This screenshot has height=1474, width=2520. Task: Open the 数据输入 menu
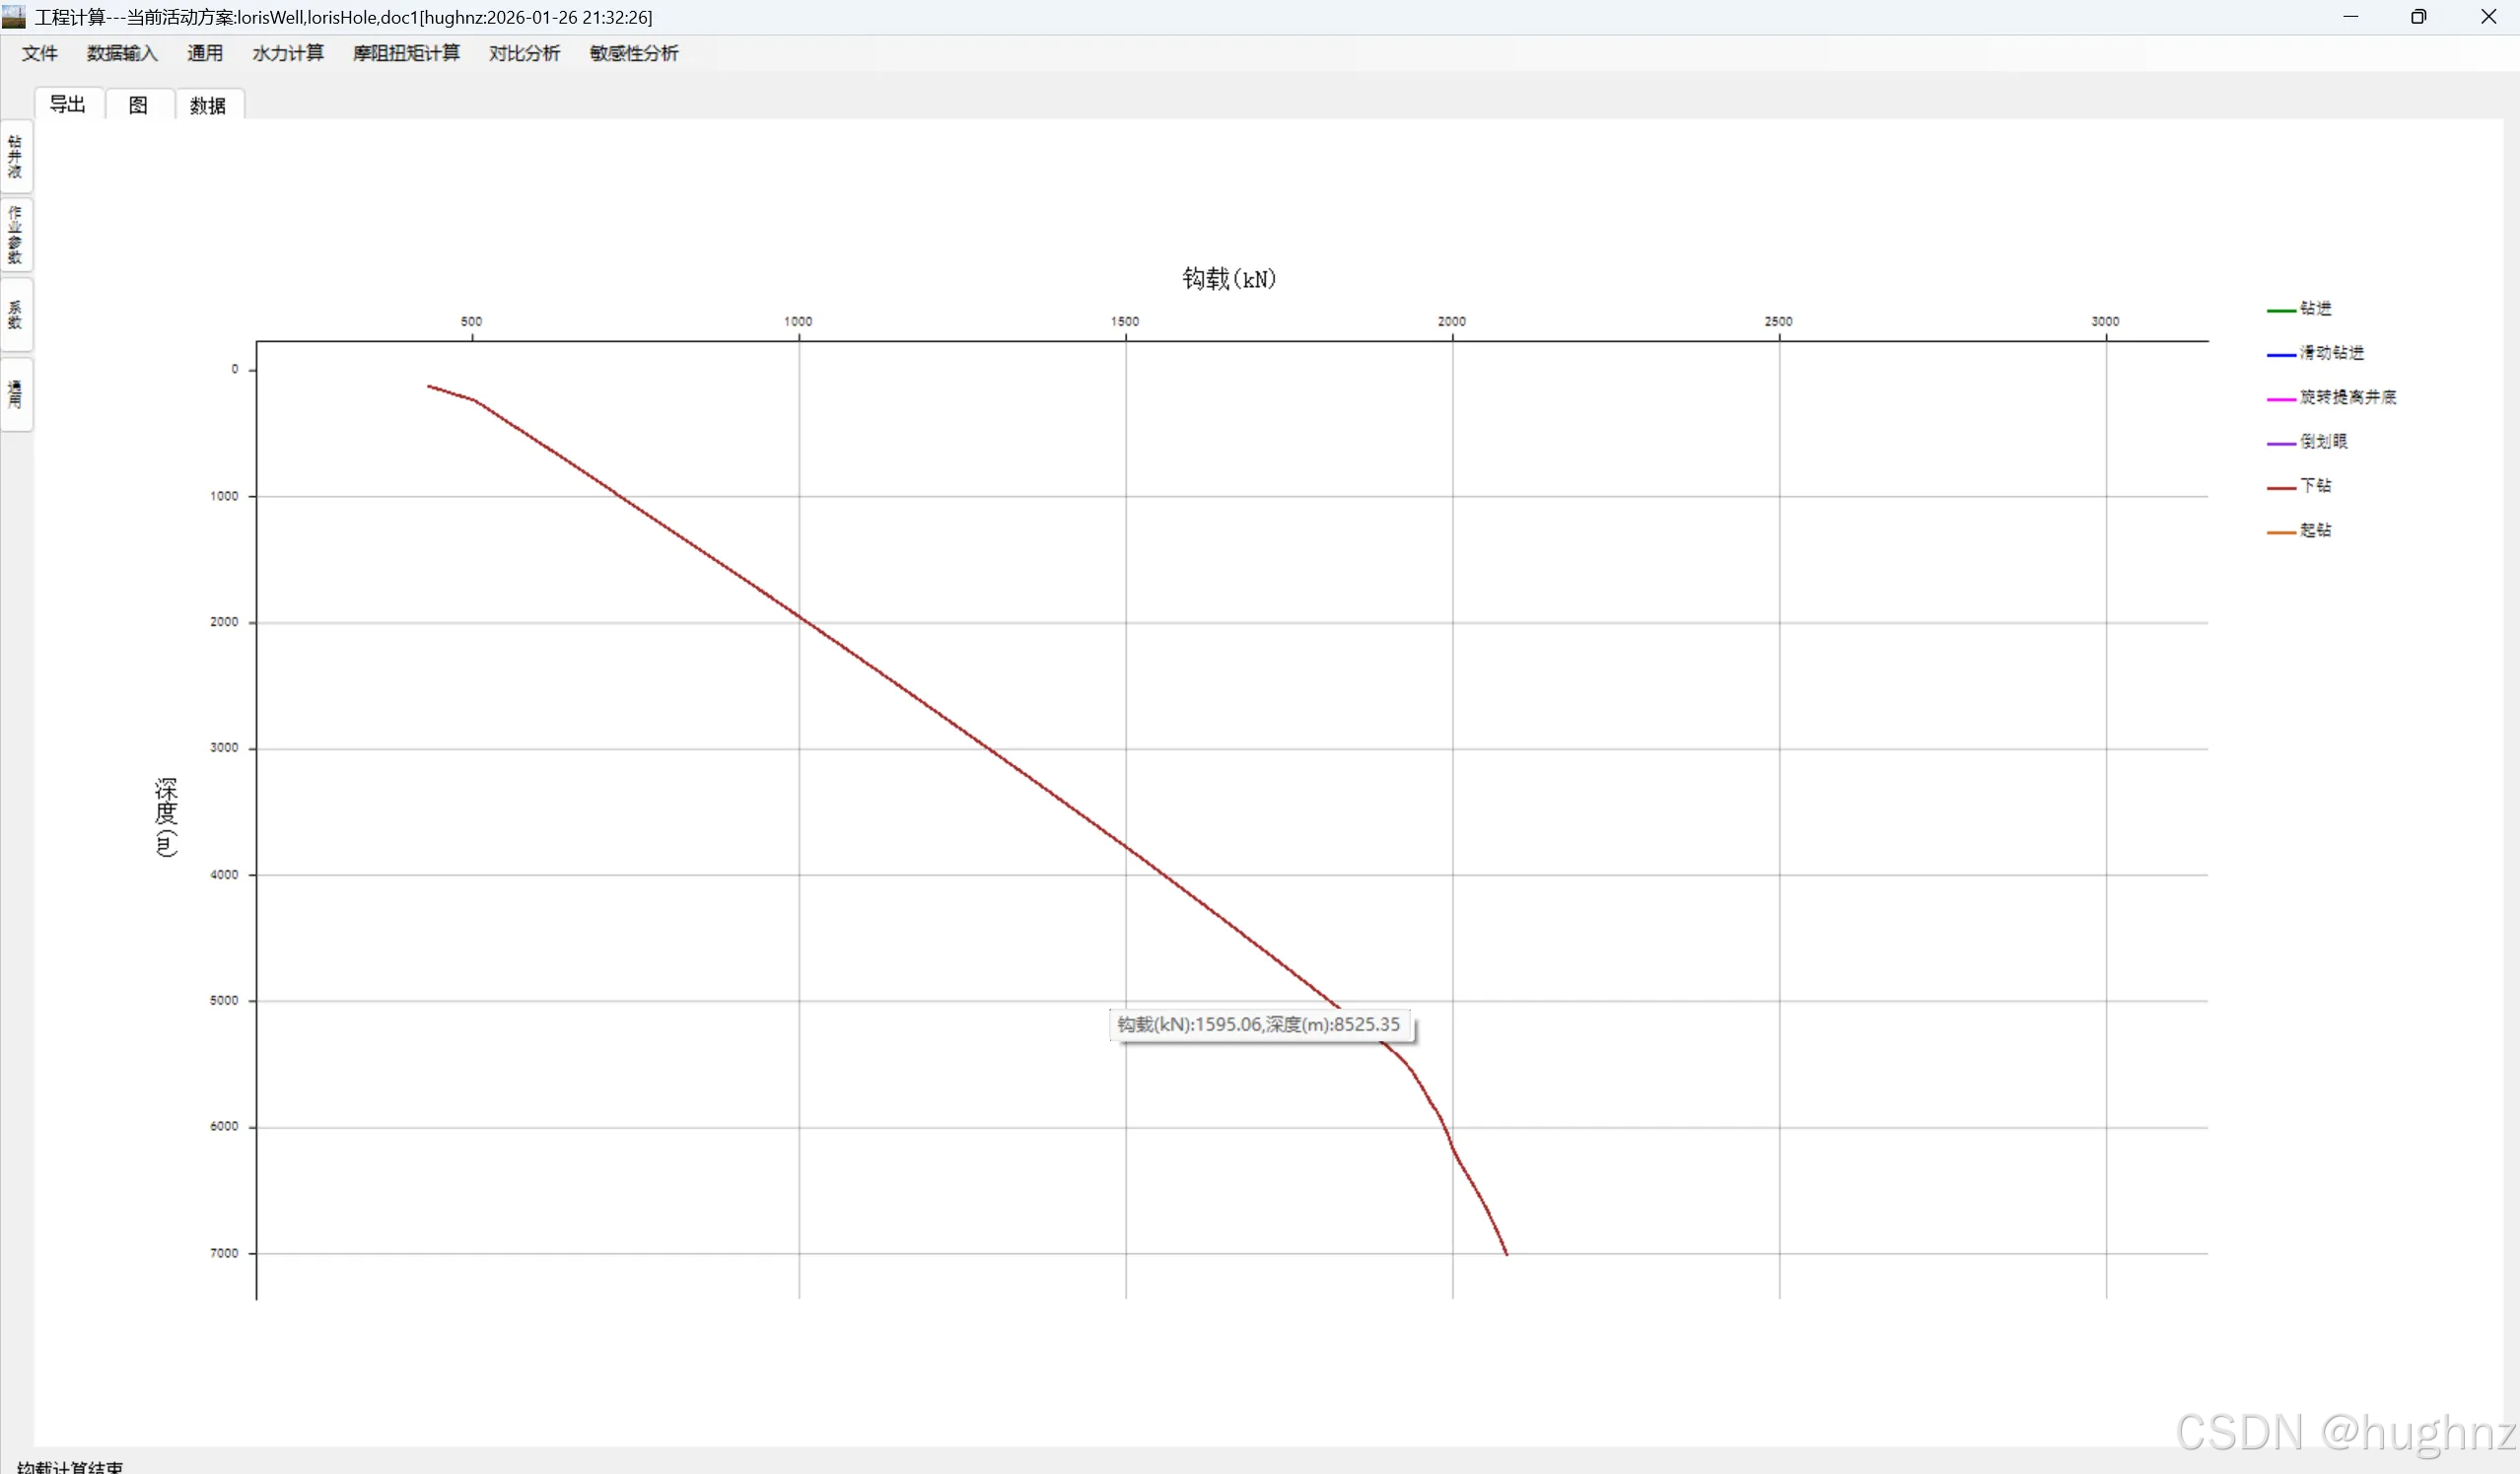122,53
